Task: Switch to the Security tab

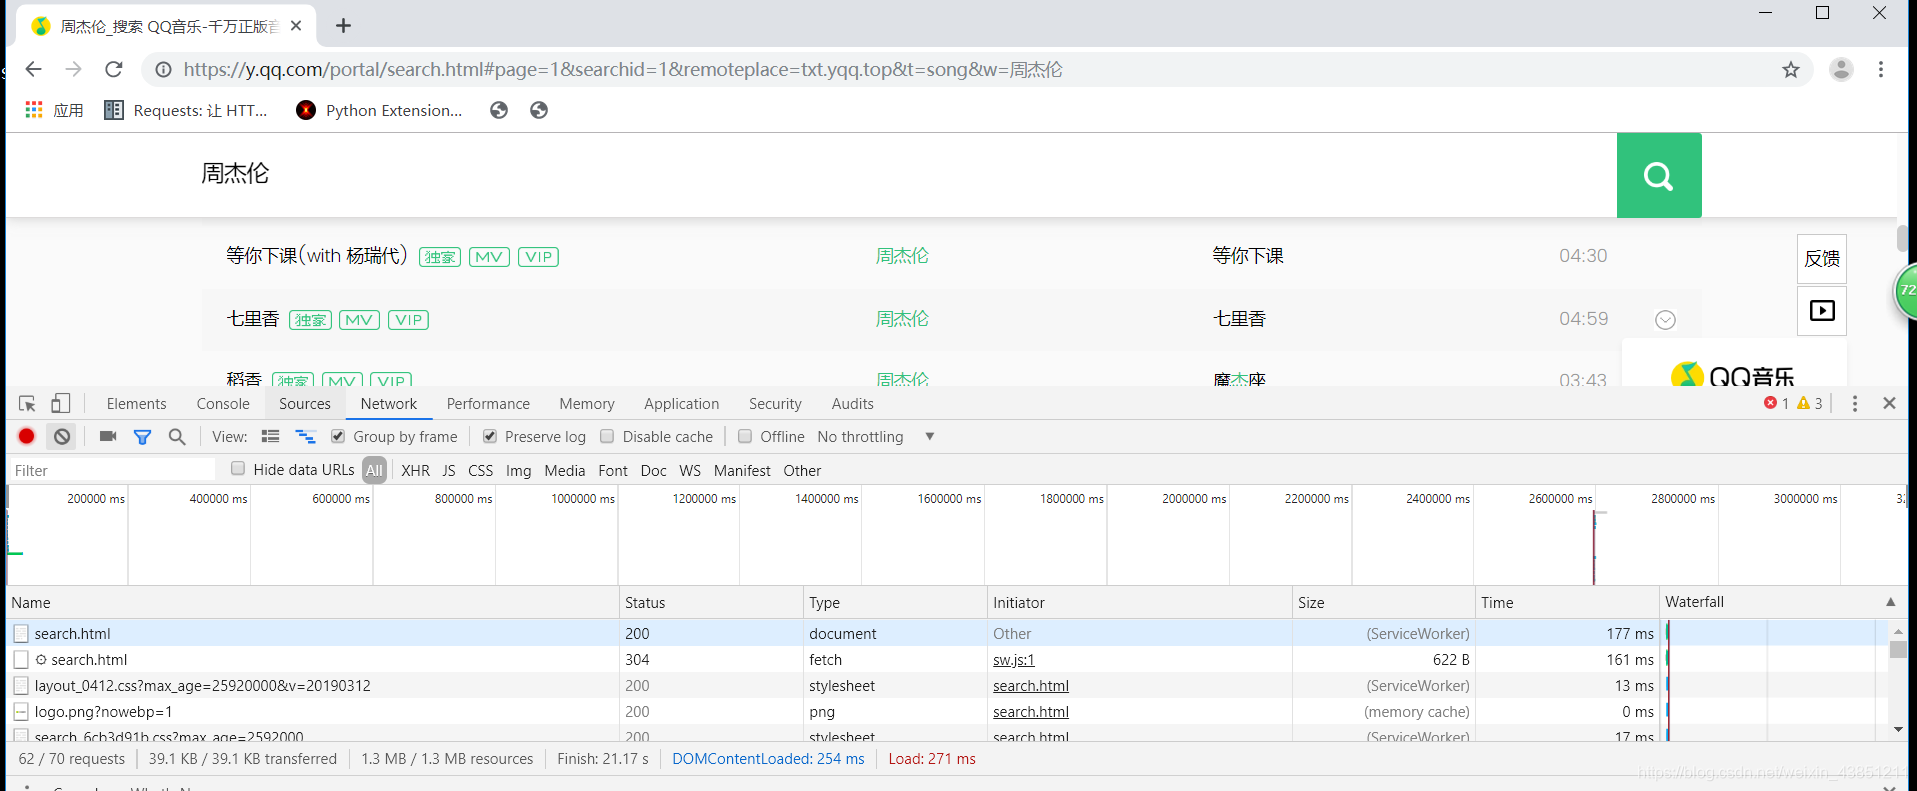Action: click(775, 404)
